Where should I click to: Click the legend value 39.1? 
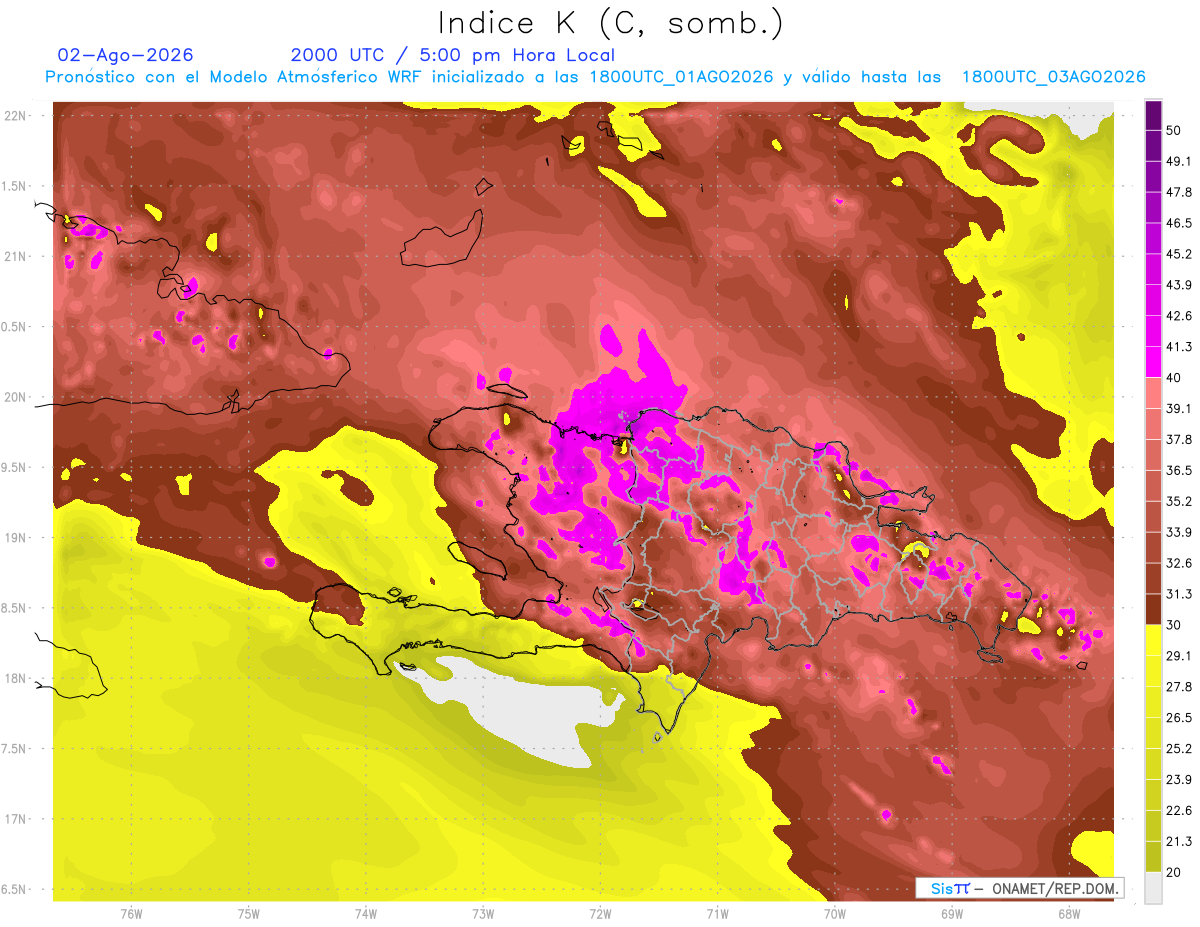coord(1178,408)
